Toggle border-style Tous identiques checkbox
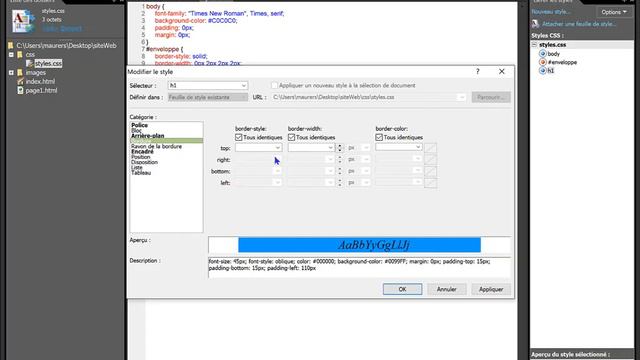The image size is (640, 360). (239, 138)
